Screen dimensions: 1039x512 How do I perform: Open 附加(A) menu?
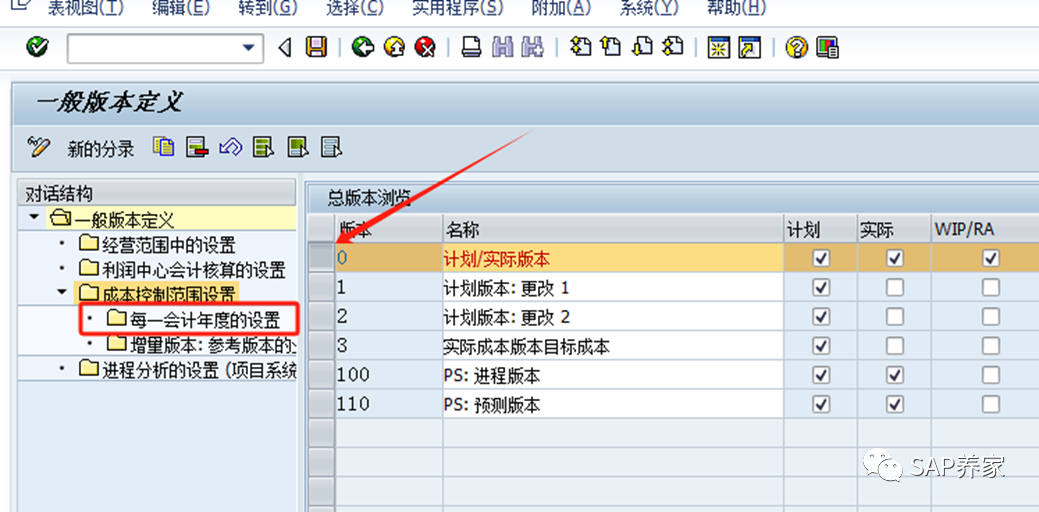tap(561, 8)
